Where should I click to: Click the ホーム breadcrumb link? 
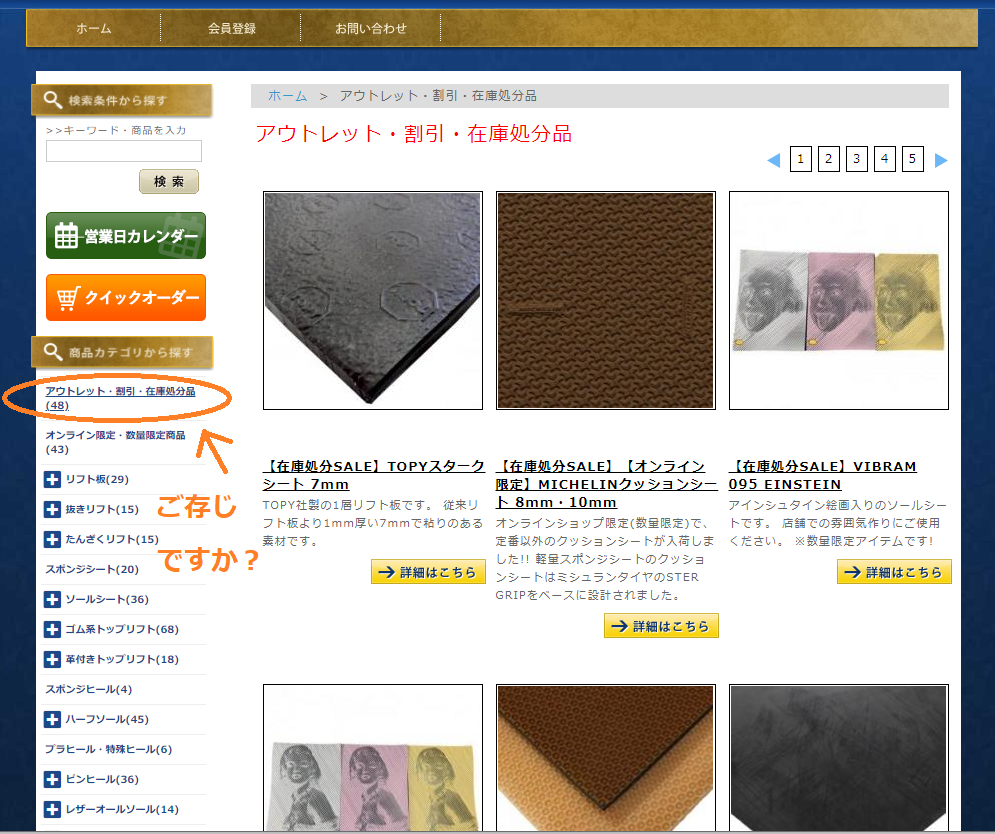(x=287, y=96)
